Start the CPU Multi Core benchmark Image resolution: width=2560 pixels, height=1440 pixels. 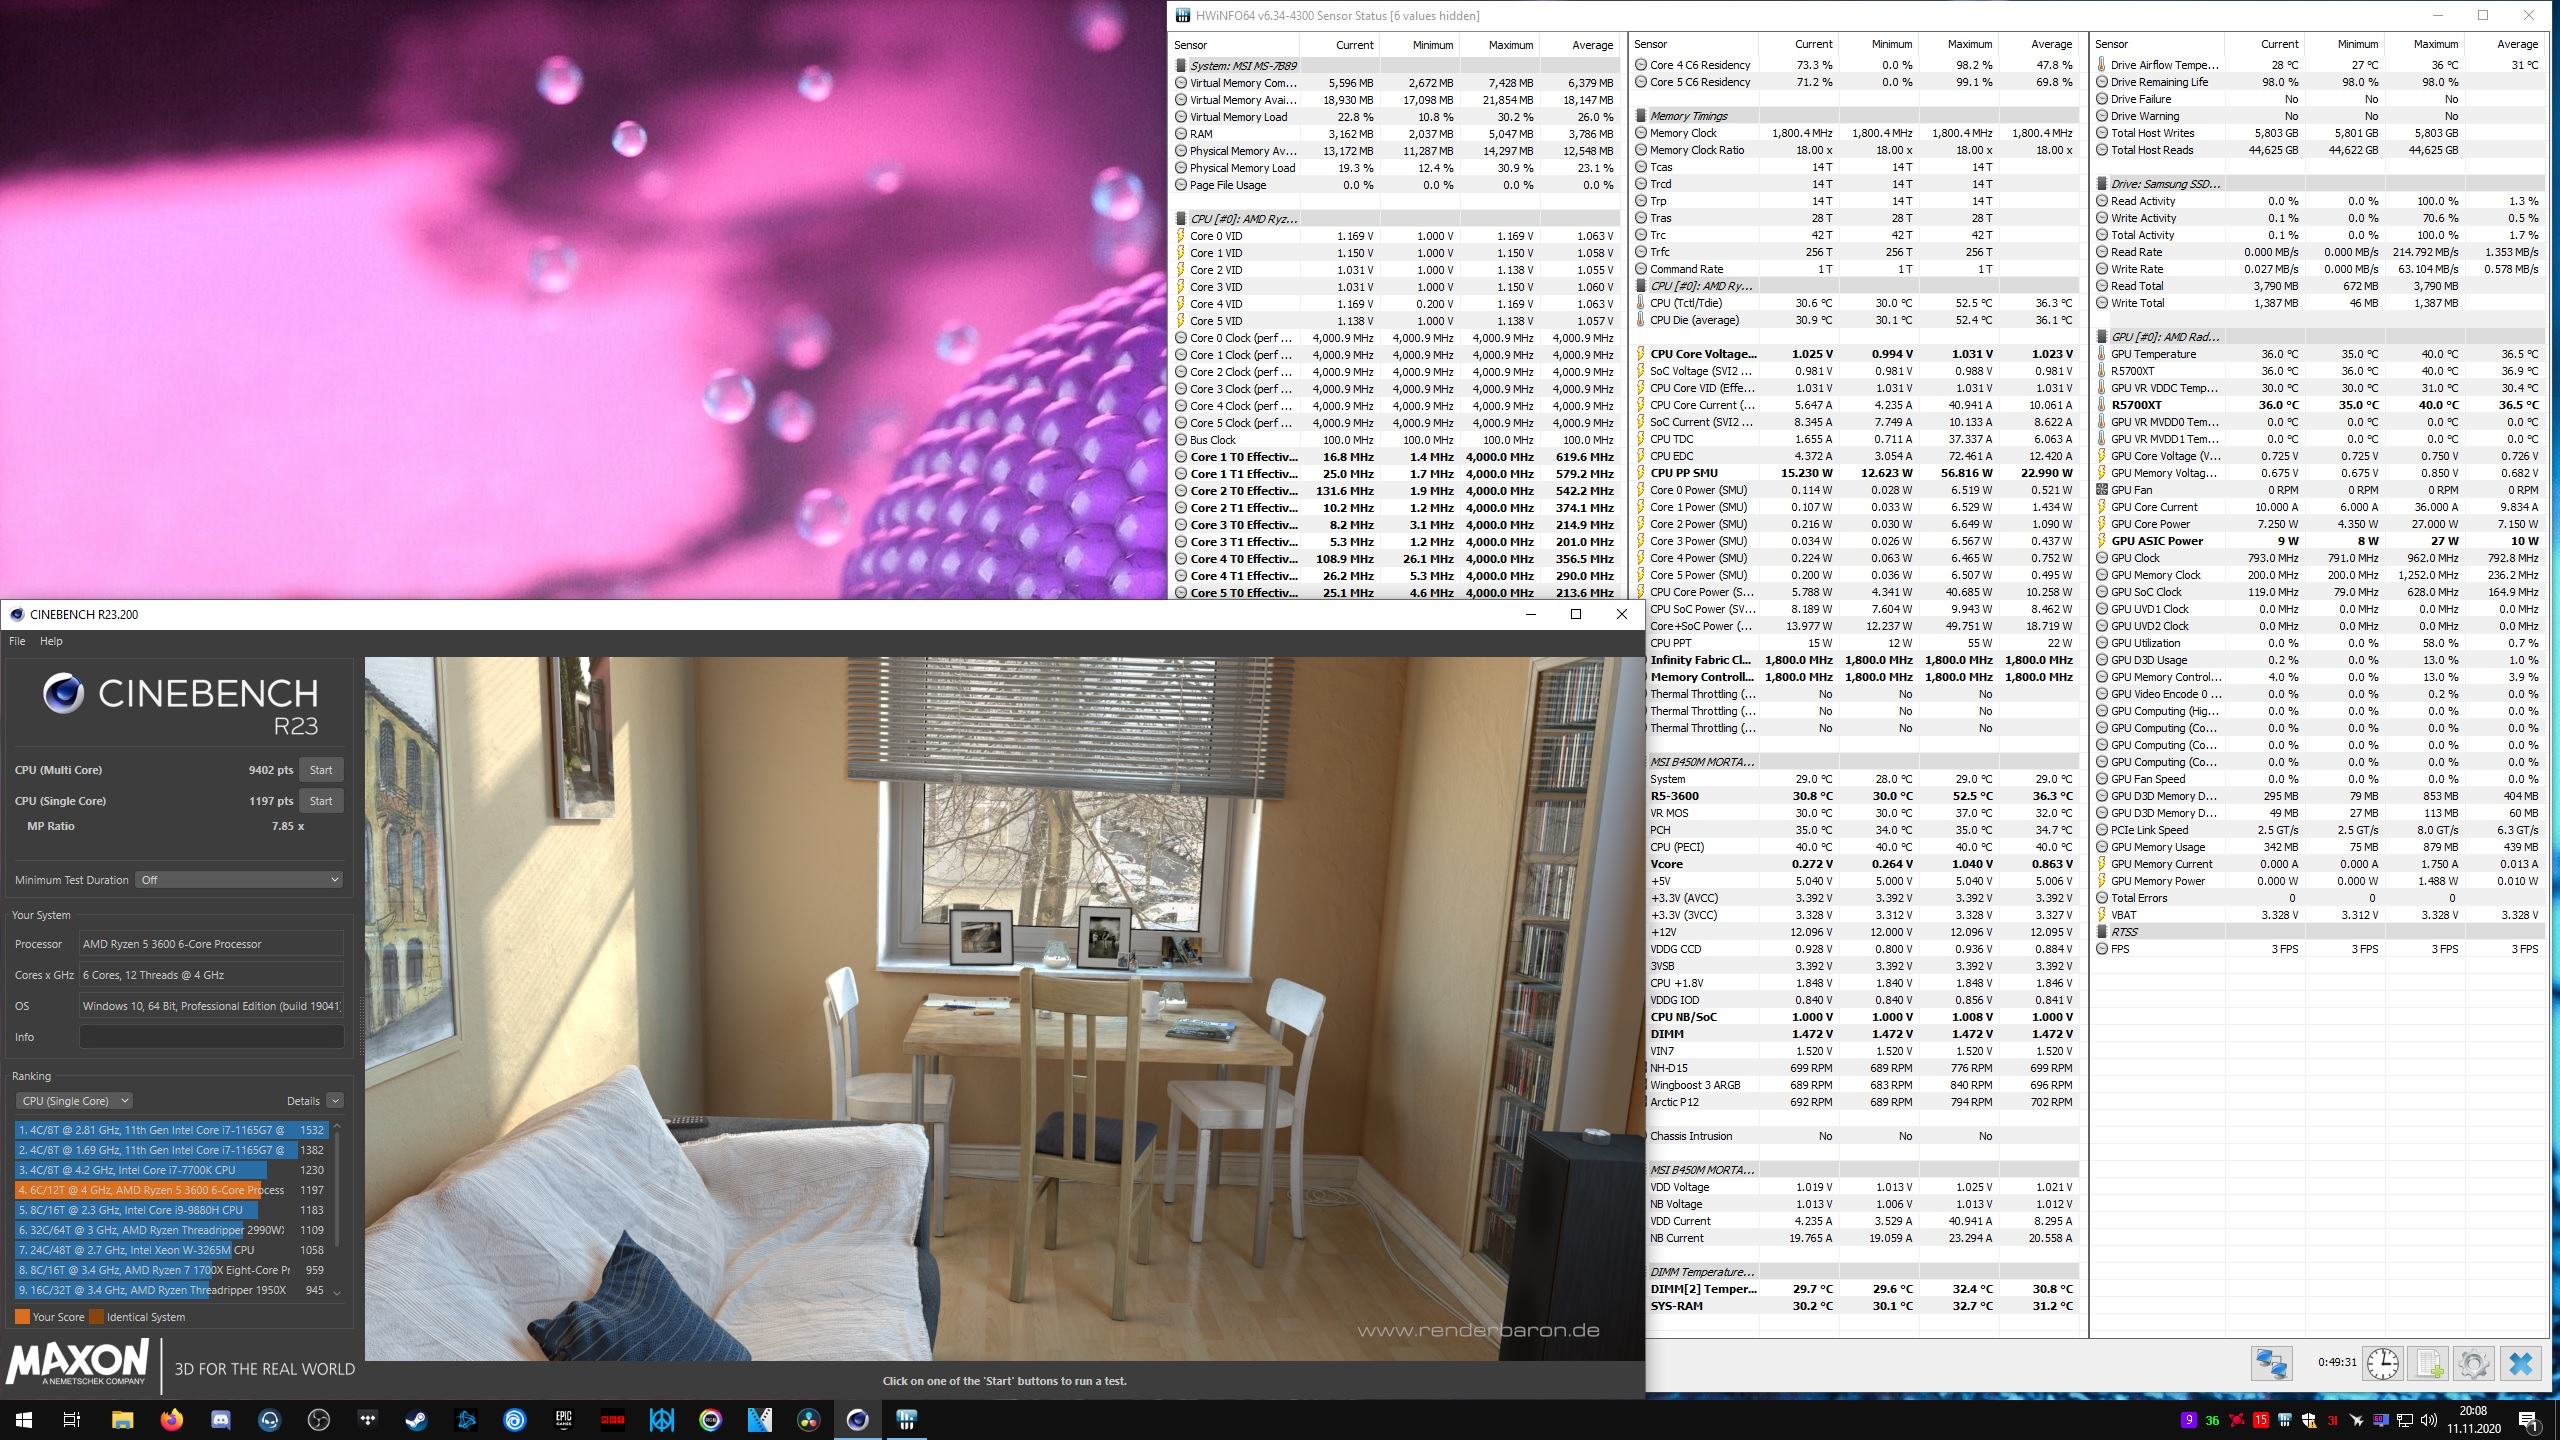click(x=321, y=770)
